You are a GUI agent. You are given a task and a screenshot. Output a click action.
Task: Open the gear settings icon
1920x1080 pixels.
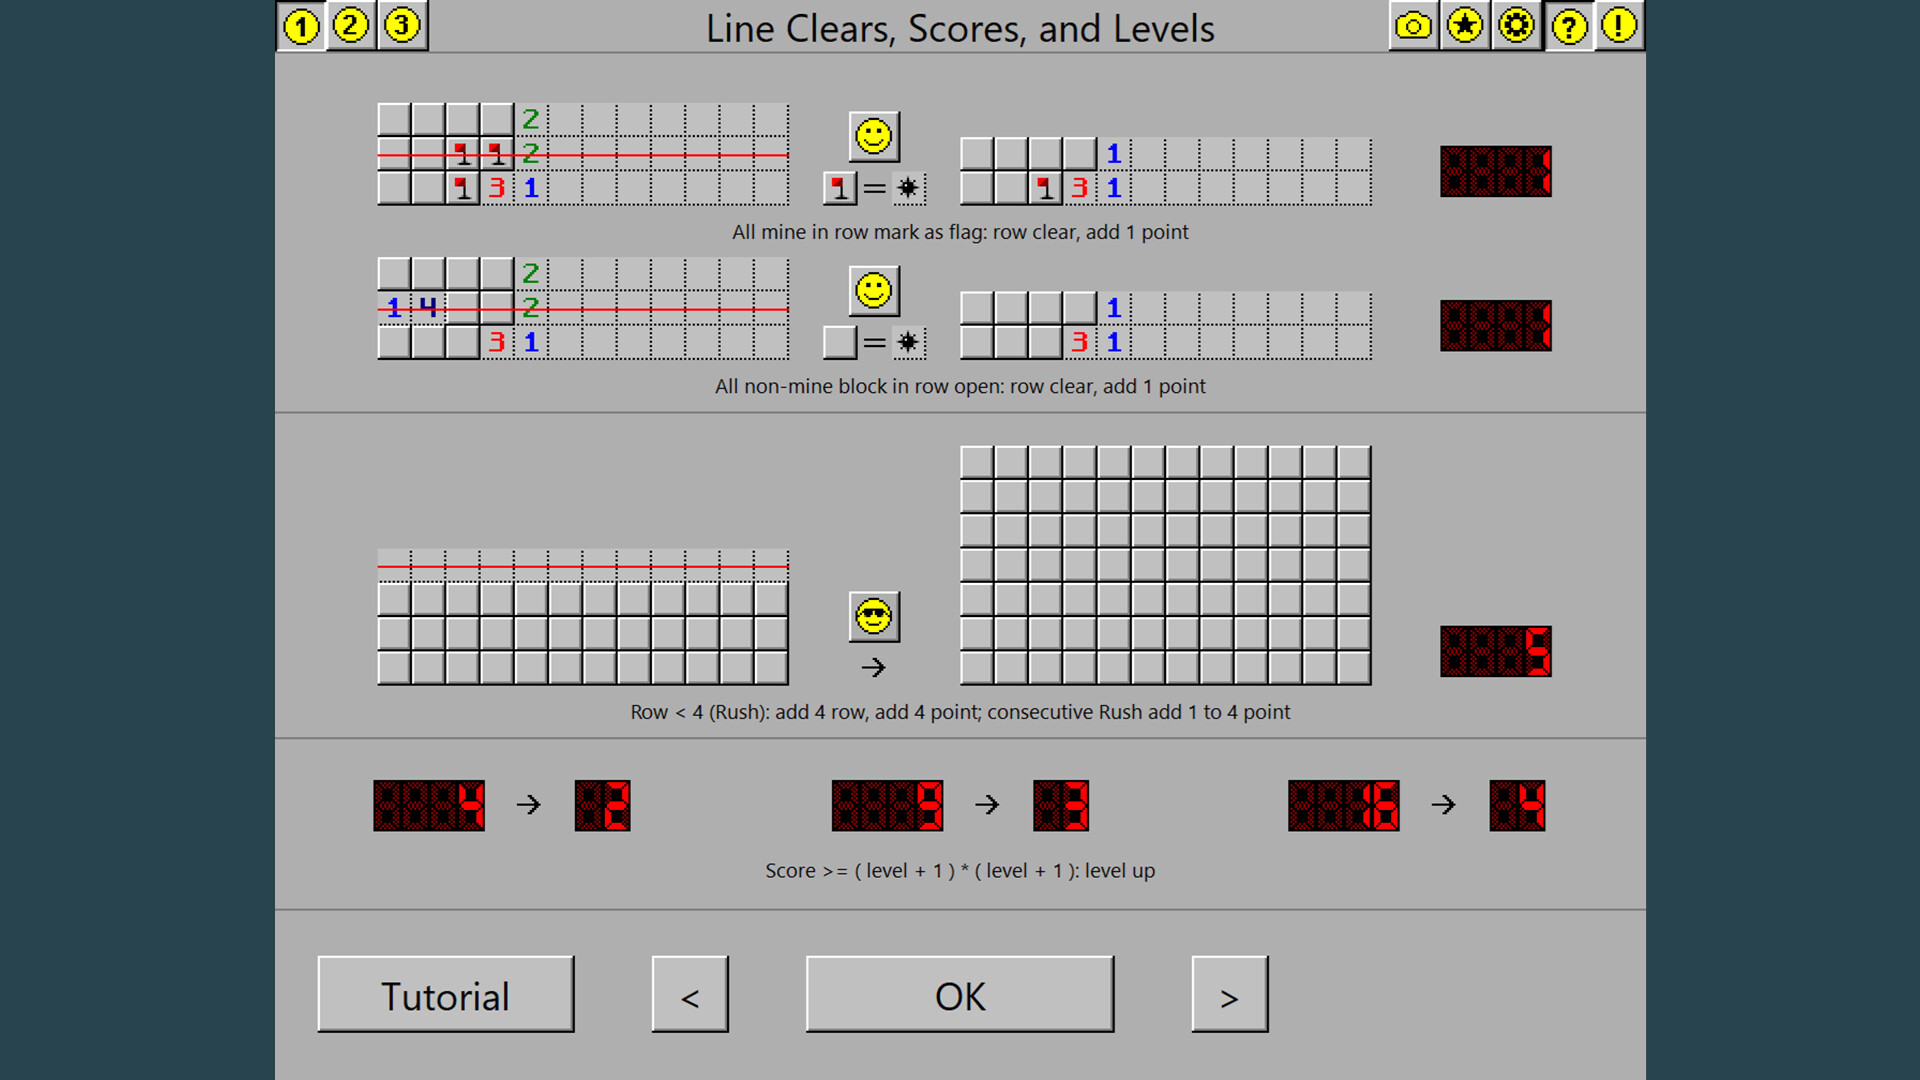point(1516,27)
